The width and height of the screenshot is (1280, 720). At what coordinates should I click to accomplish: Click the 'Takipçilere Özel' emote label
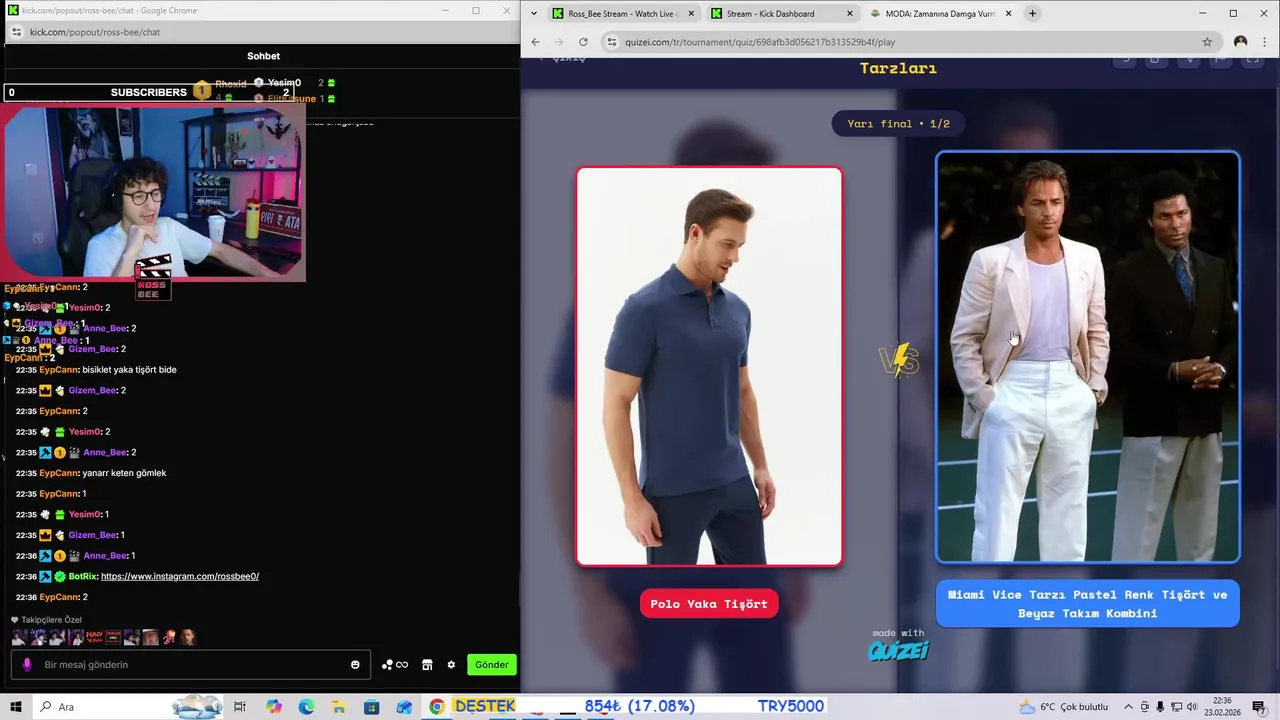point(51,620)
